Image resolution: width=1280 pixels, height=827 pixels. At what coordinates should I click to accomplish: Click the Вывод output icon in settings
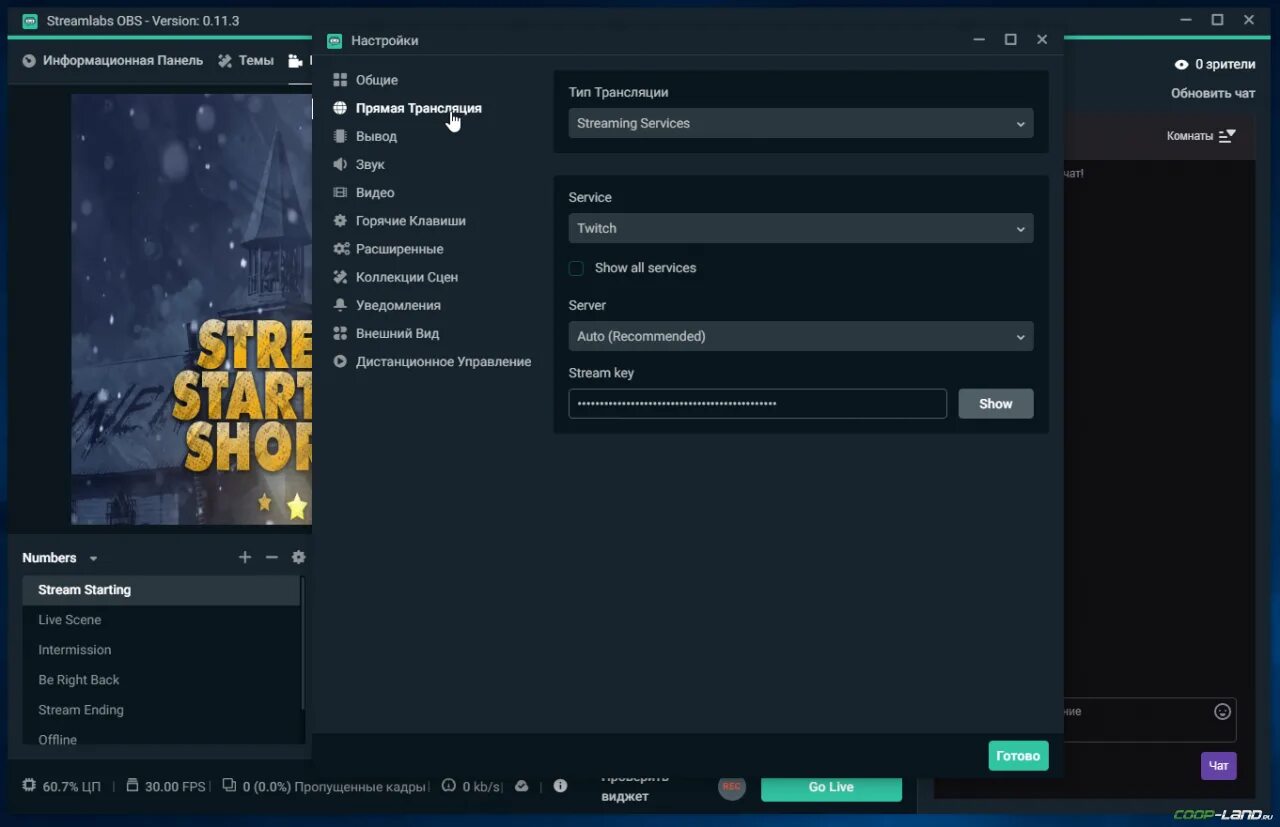tap(340, 136)
